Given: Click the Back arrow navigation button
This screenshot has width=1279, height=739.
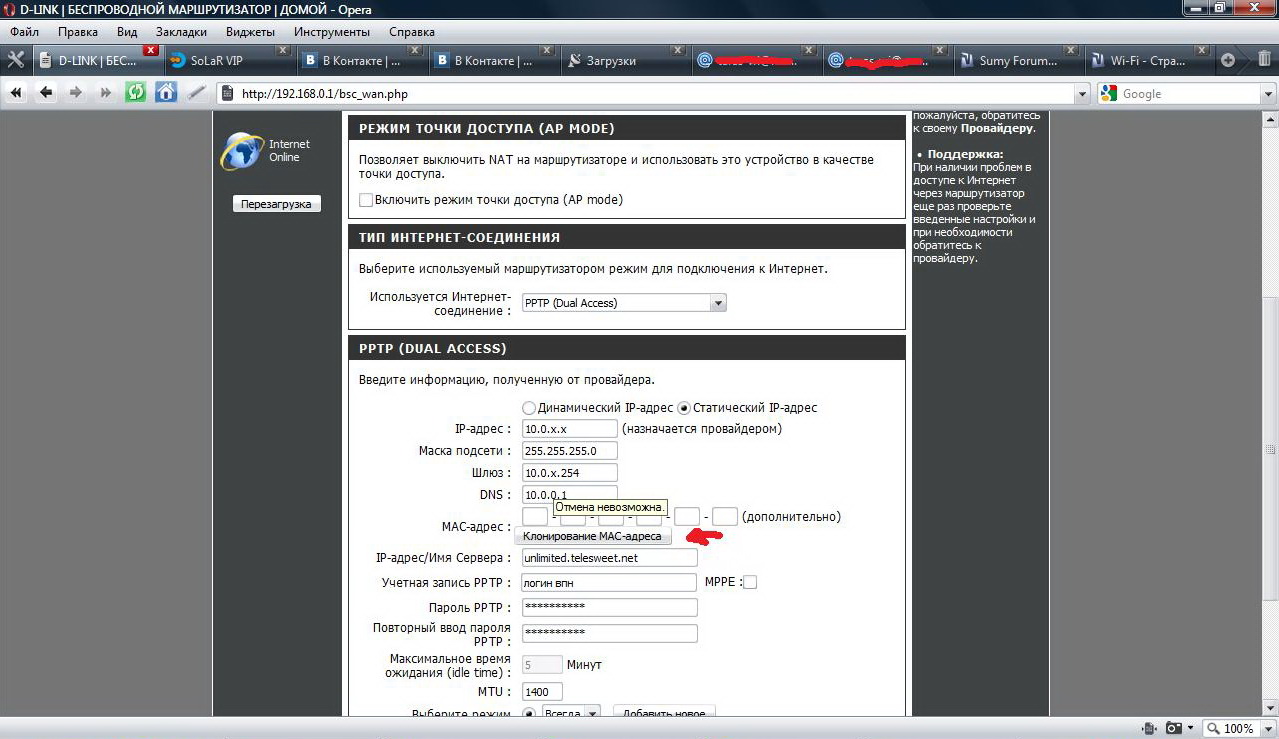Looking at the screenshot, I should pyautogui.click(x=46, y=93).
